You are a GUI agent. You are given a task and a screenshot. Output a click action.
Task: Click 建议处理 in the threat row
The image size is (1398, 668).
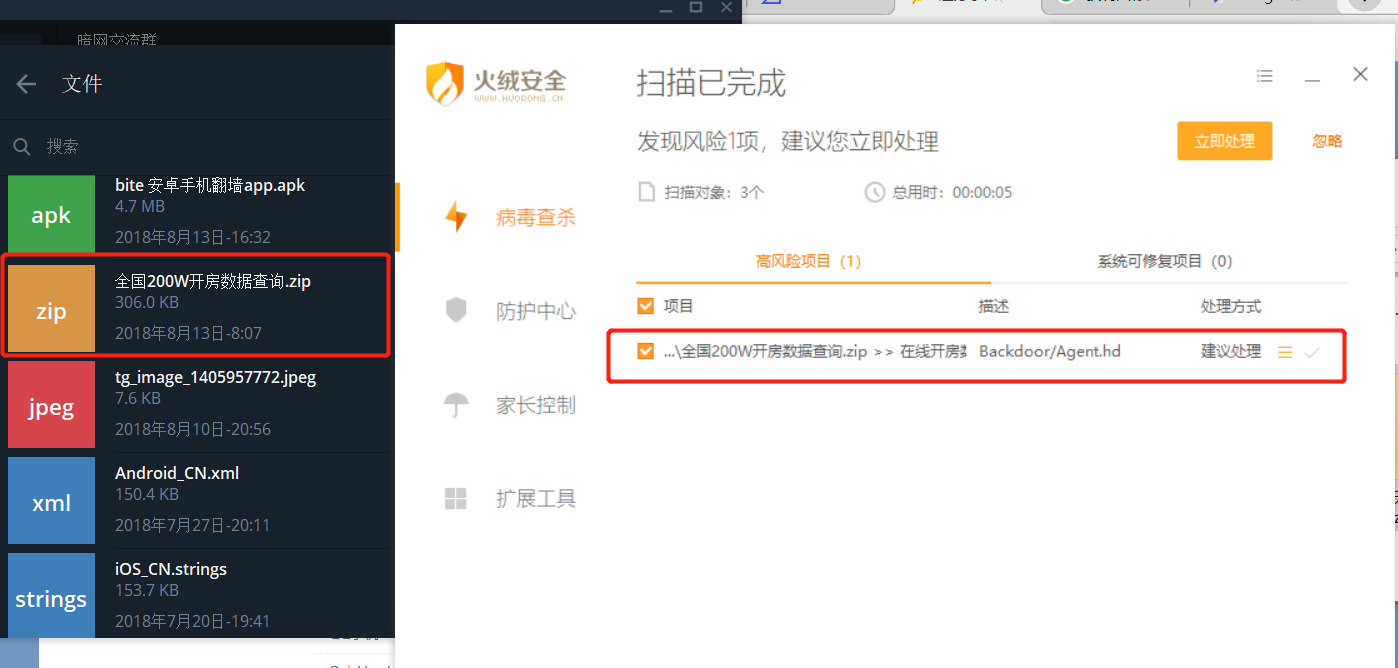pyautogui.click(x=1231, y=352)
